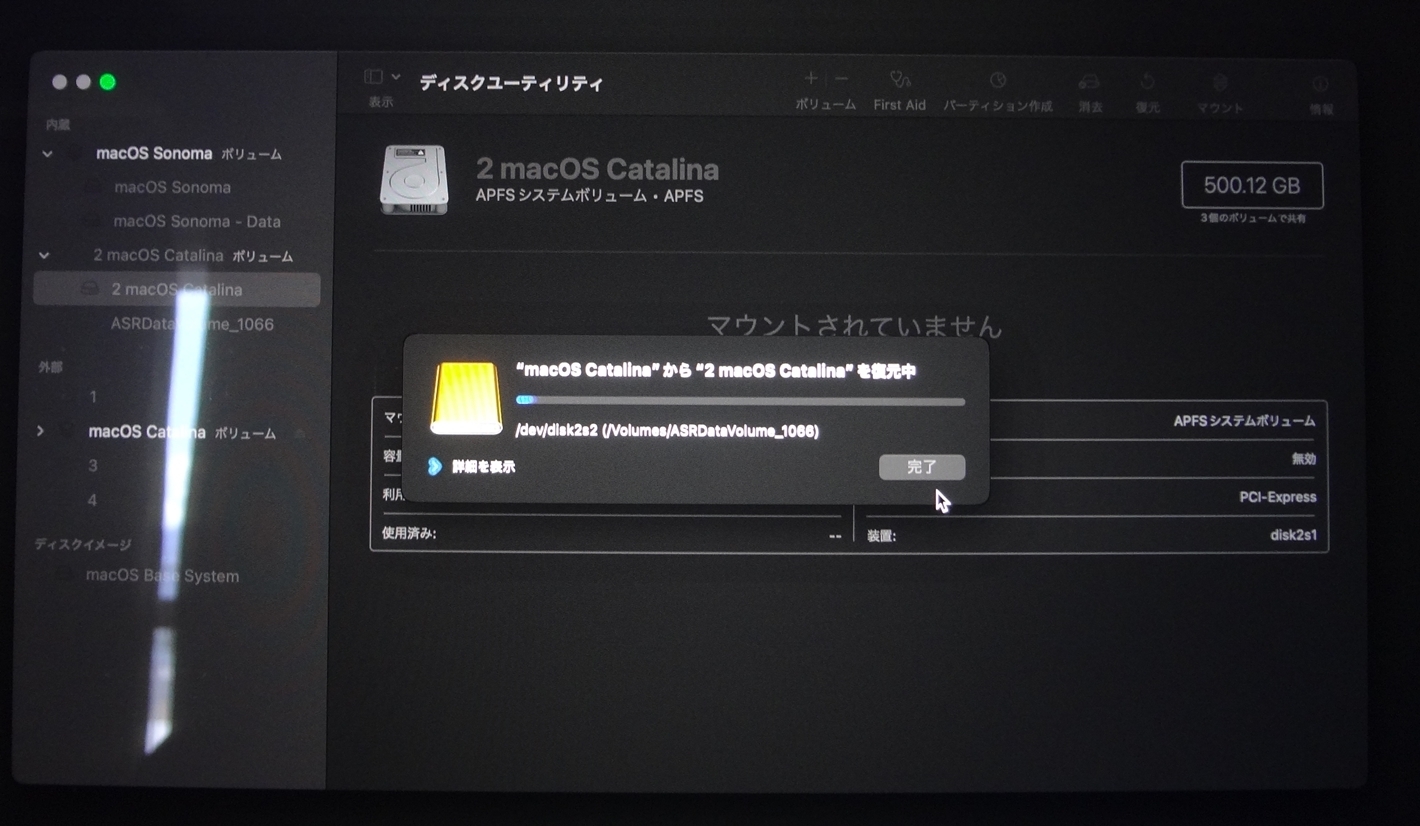
Task: Click the パーティション作成 partition icon
Action: (997, 80)
